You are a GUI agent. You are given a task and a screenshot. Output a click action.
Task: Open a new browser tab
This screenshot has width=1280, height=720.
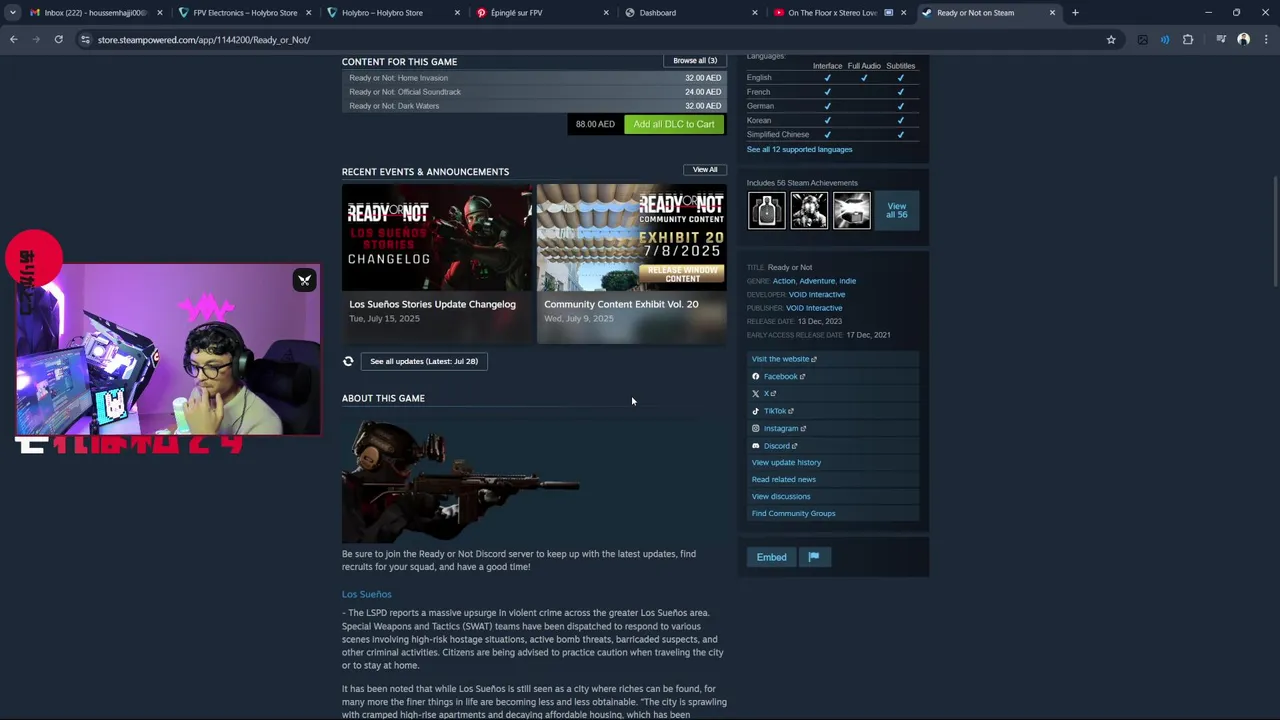pyautogui.click(x=1075, y=13)
